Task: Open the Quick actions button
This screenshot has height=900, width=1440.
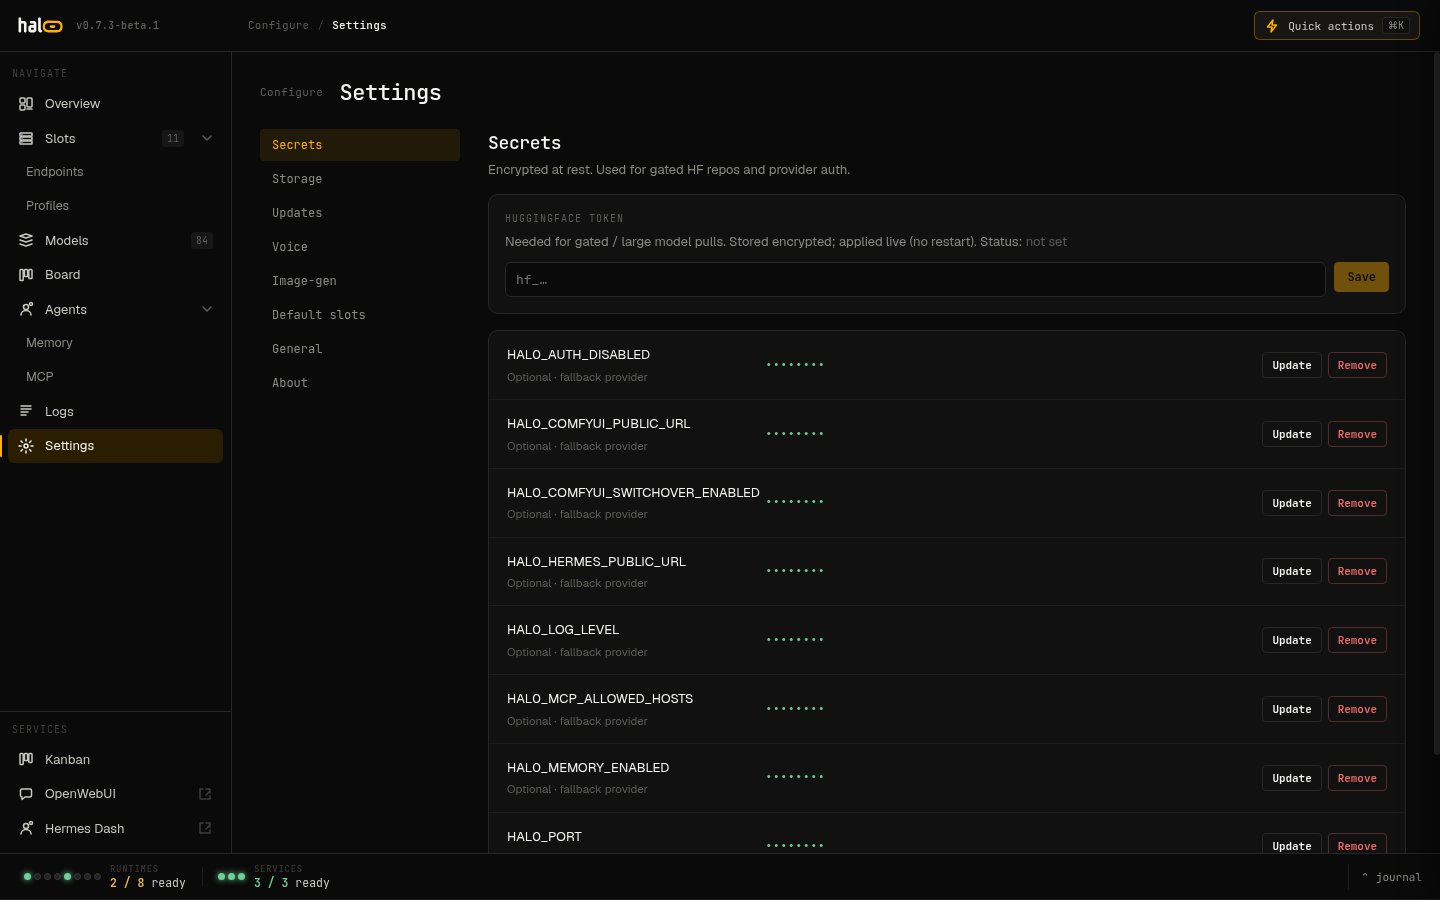Action: tap(1337, 26)
